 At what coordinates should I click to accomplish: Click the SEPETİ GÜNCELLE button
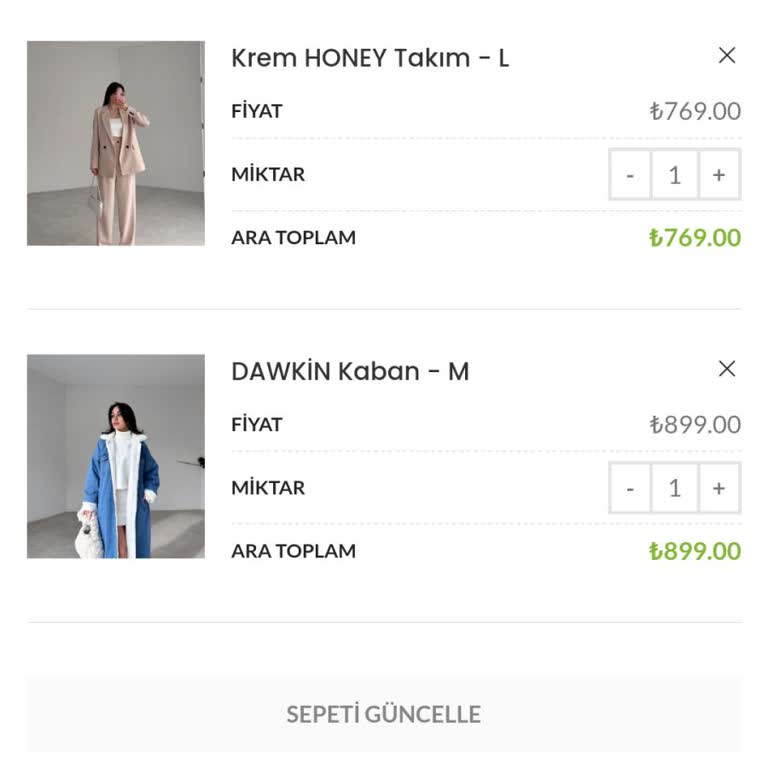384,714
